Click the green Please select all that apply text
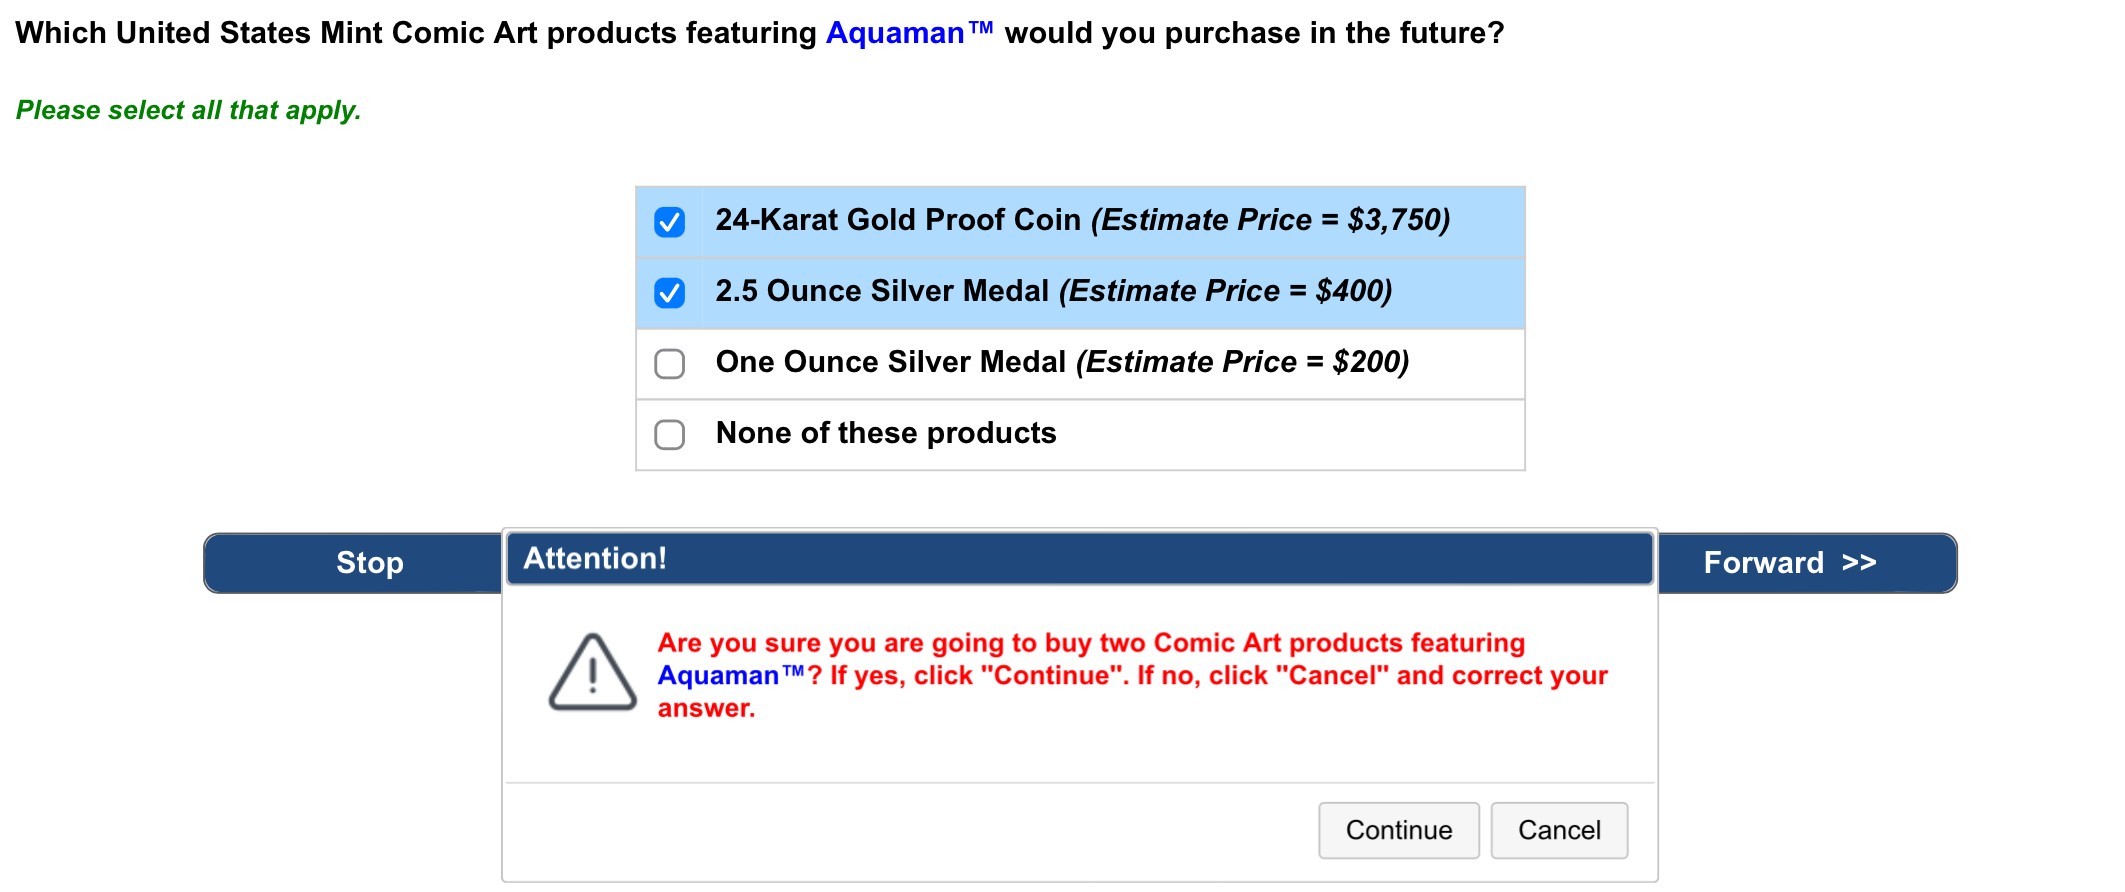This screenshot has height=892, width=2125. click(x=188, y=110)
